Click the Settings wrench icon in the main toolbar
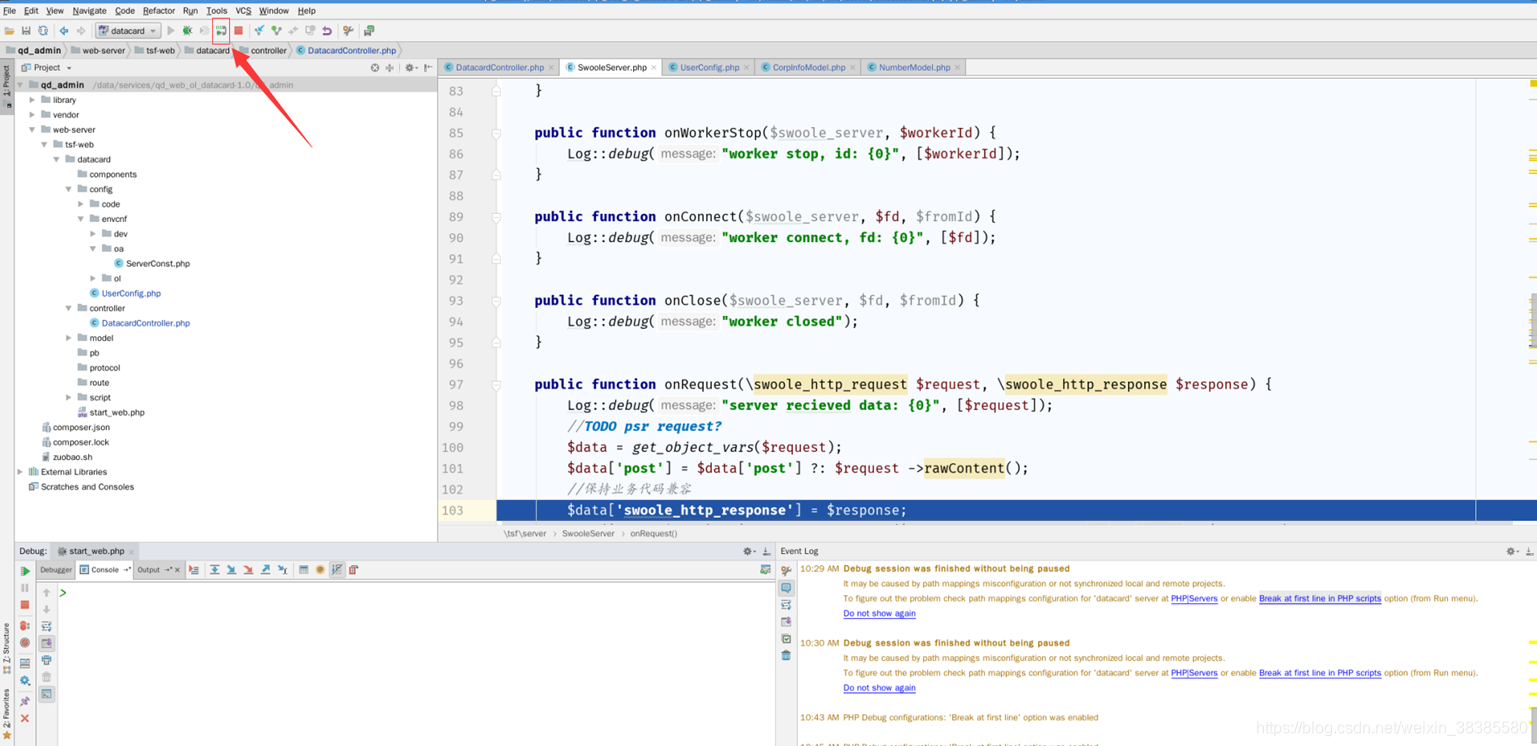Image resolution: width=1537 pixels, height=746 pixels. 348,31
